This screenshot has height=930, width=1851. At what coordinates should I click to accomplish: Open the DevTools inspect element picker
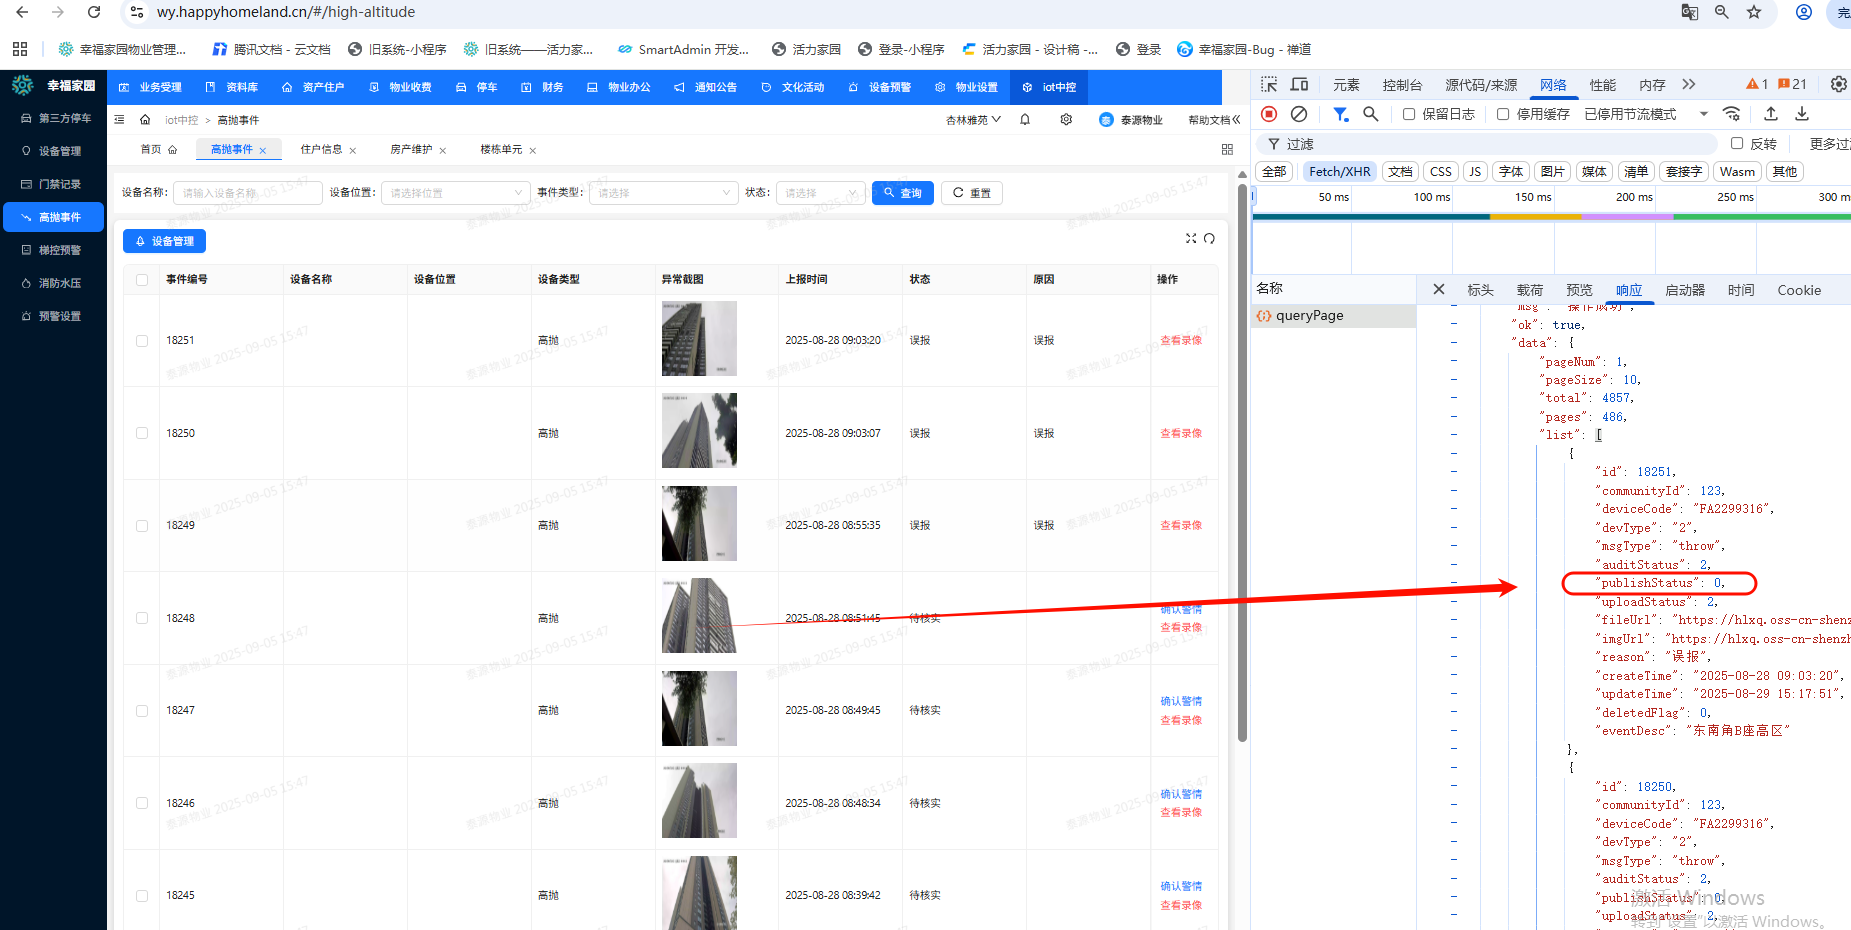click(1269, 85)
